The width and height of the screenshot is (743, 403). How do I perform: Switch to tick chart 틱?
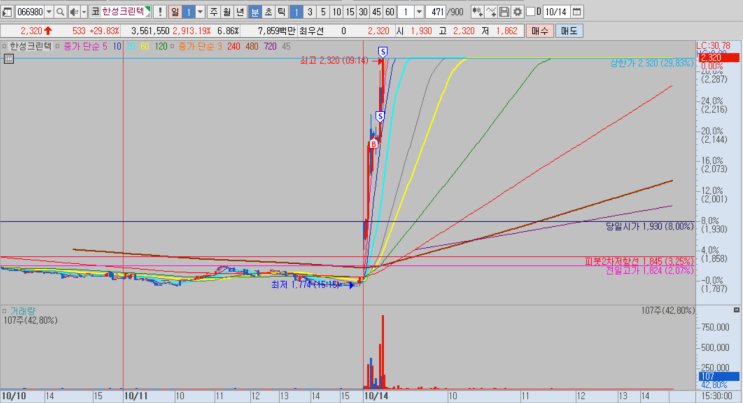tap(281, 11)
